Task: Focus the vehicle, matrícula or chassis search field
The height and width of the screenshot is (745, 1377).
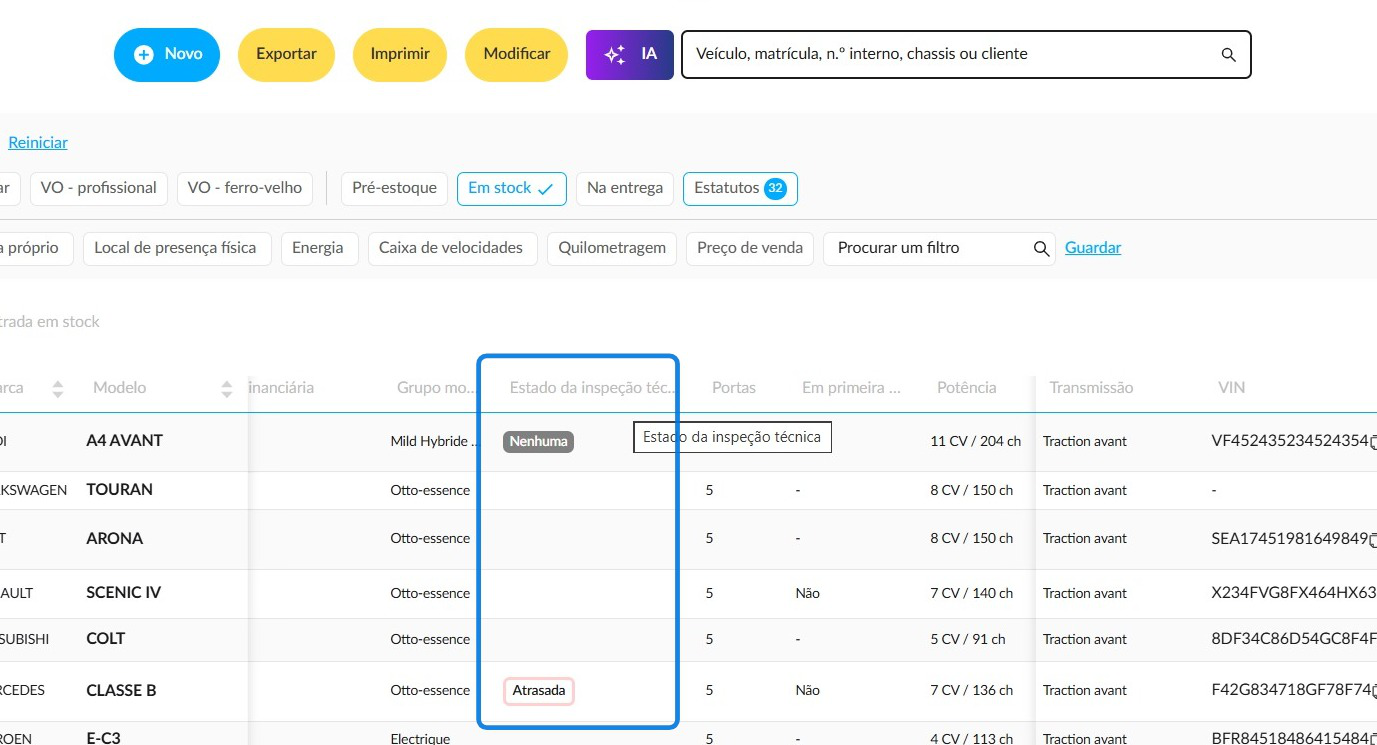Action: click(966, 54)
